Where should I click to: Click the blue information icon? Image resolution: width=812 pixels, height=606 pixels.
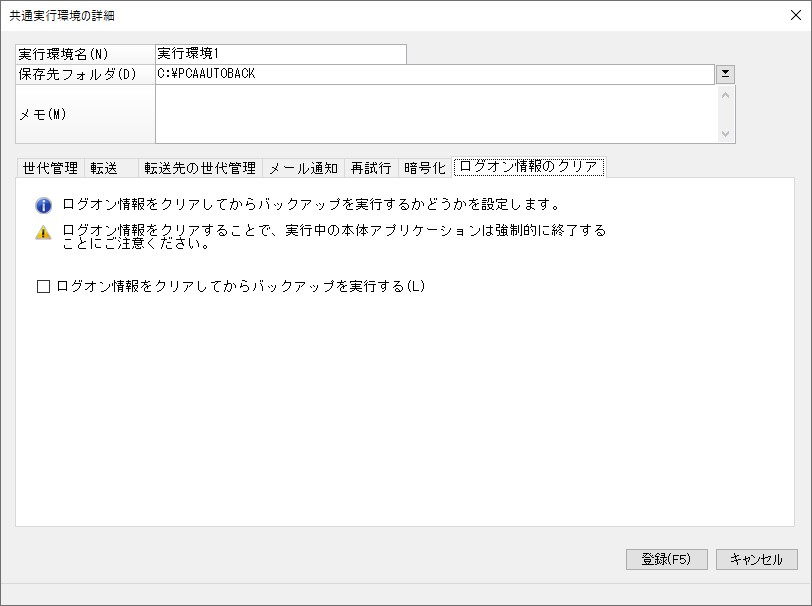44,206
